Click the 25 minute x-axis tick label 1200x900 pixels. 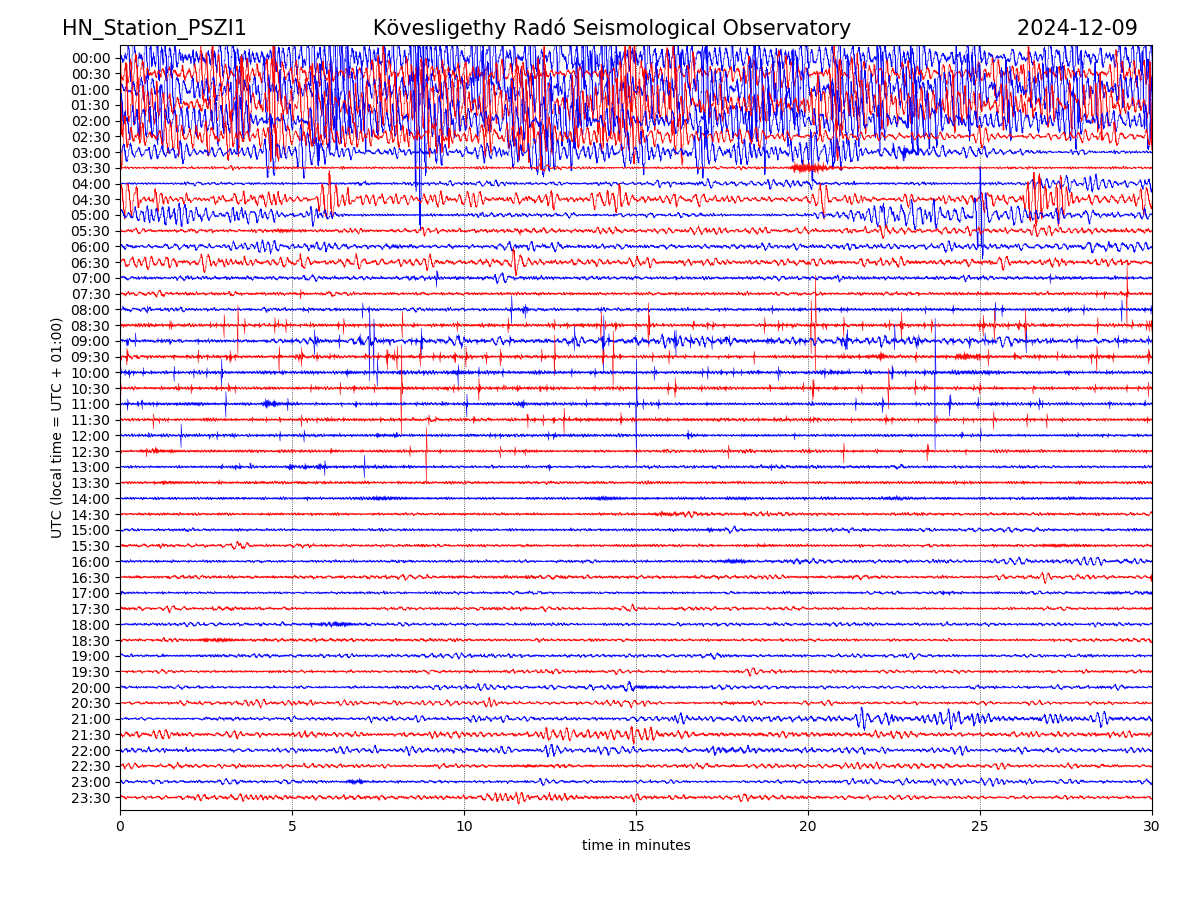tap(980, 827)
